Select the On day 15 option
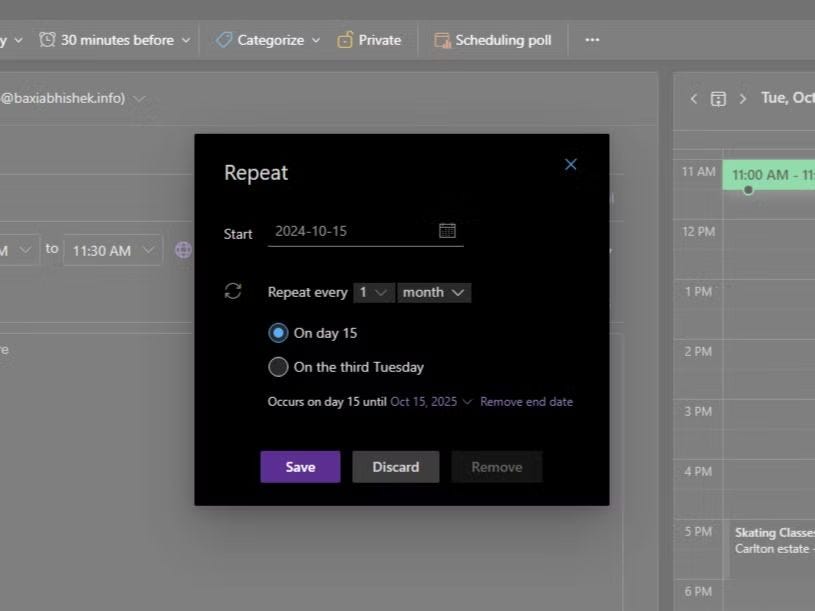Image resolution: width=815 pixels, height=611 pixels. pyautogui.click(x=280, y=332)
